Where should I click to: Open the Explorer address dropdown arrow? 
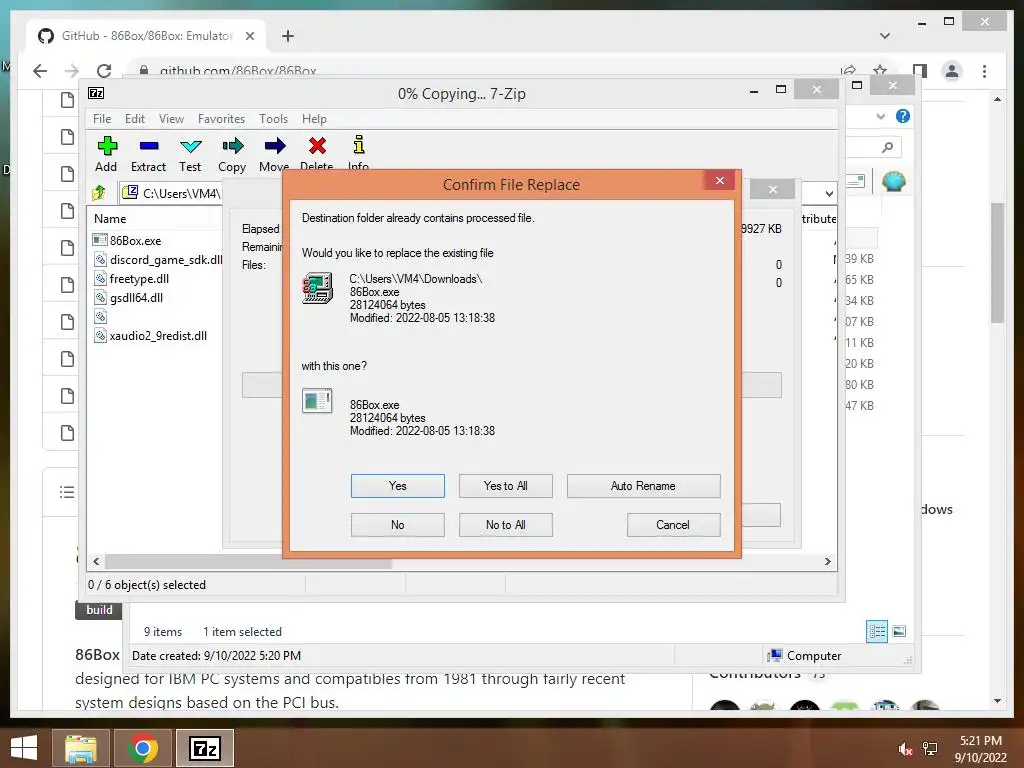click(829, 193)
